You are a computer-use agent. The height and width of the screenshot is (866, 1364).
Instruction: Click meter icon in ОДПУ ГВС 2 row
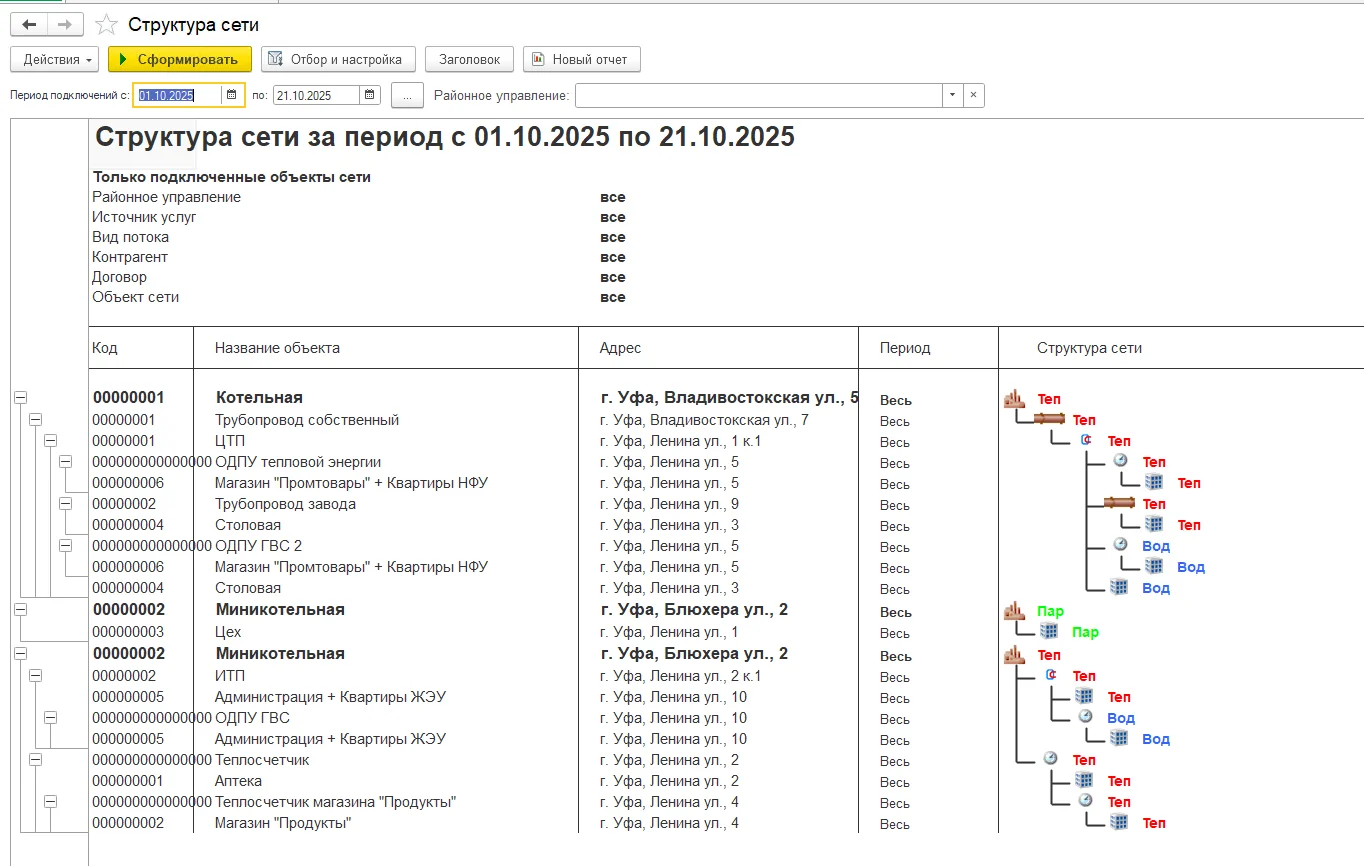(1120, 545)
